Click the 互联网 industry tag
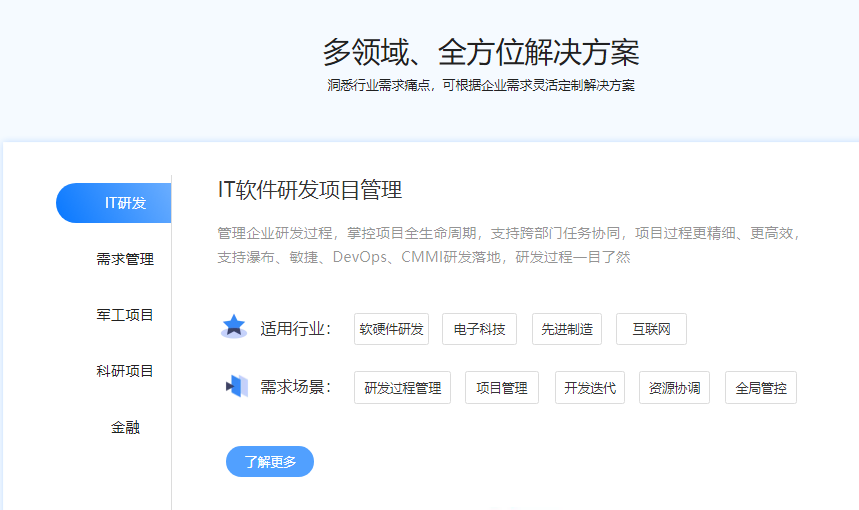 [x=651, y=329]
